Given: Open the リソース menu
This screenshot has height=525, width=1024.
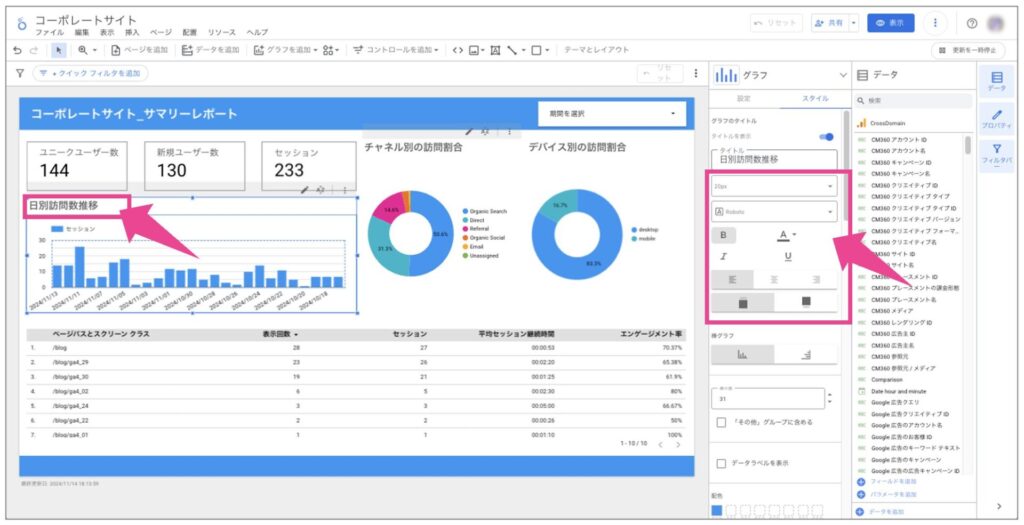Looking at the screenshot, I should [x=222, y=33].
